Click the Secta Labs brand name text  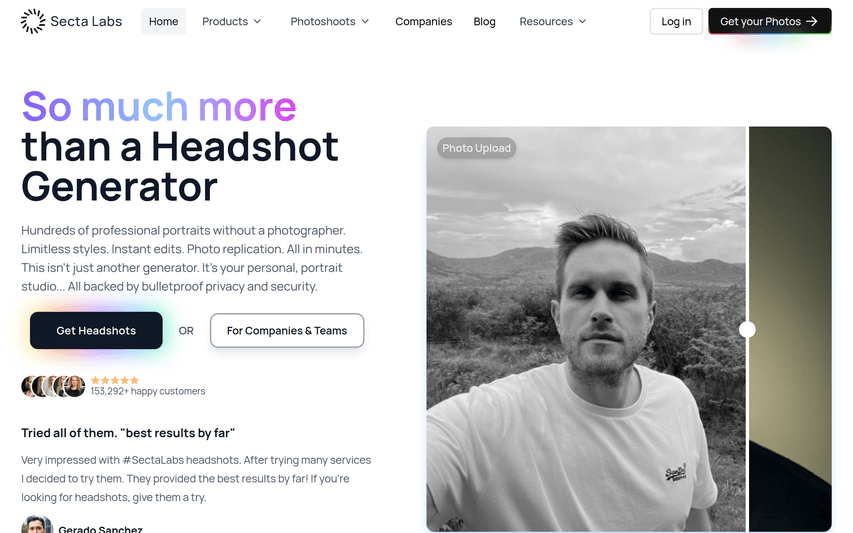coord(86,21)
